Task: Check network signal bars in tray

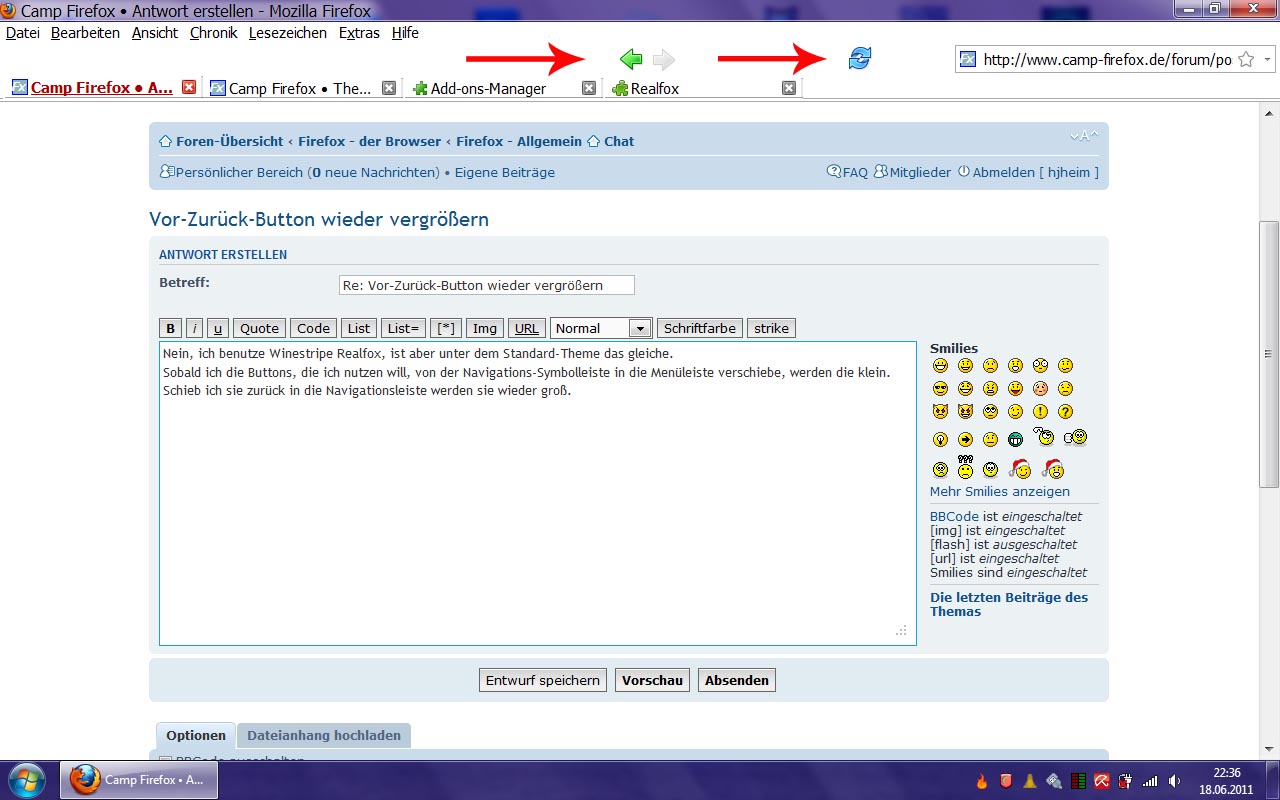Action: [x=1150, y=781]
